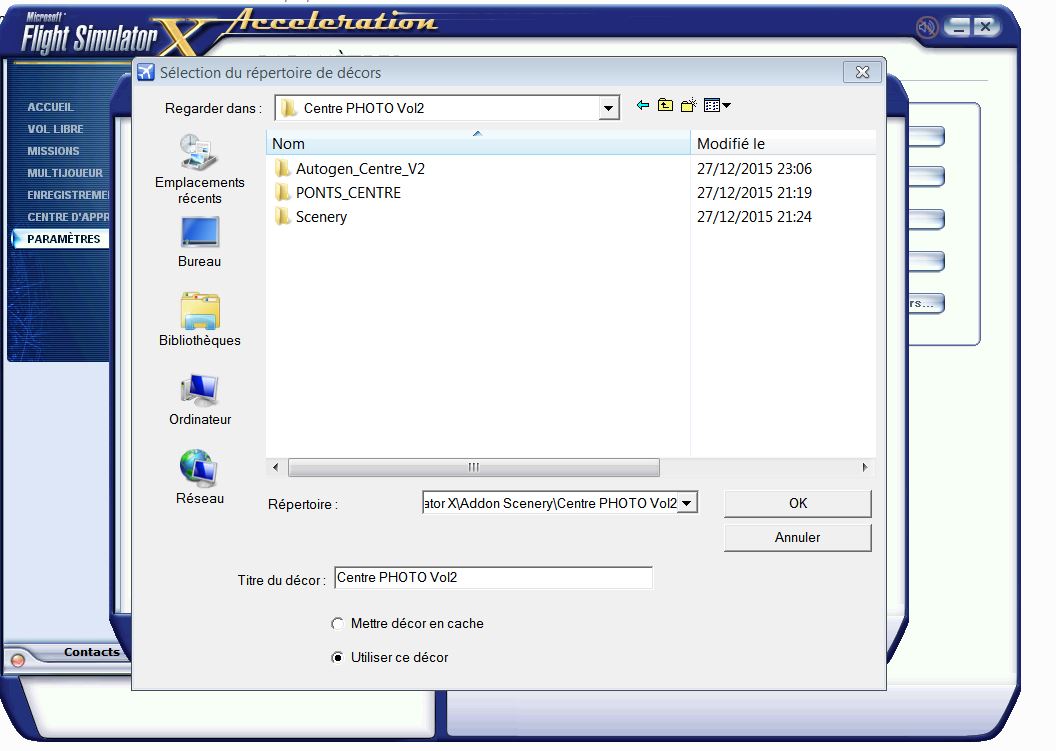Click date 27/12/2015 21:19
The height and width of the screenshot is (751, 1056).
754,193
